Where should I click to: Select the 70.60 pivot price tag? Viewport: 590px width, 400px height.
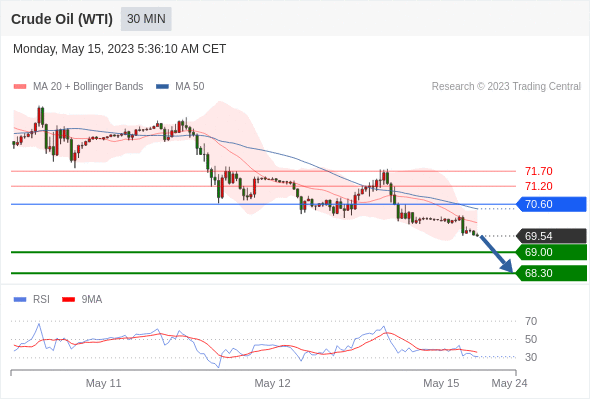(551, 204)
